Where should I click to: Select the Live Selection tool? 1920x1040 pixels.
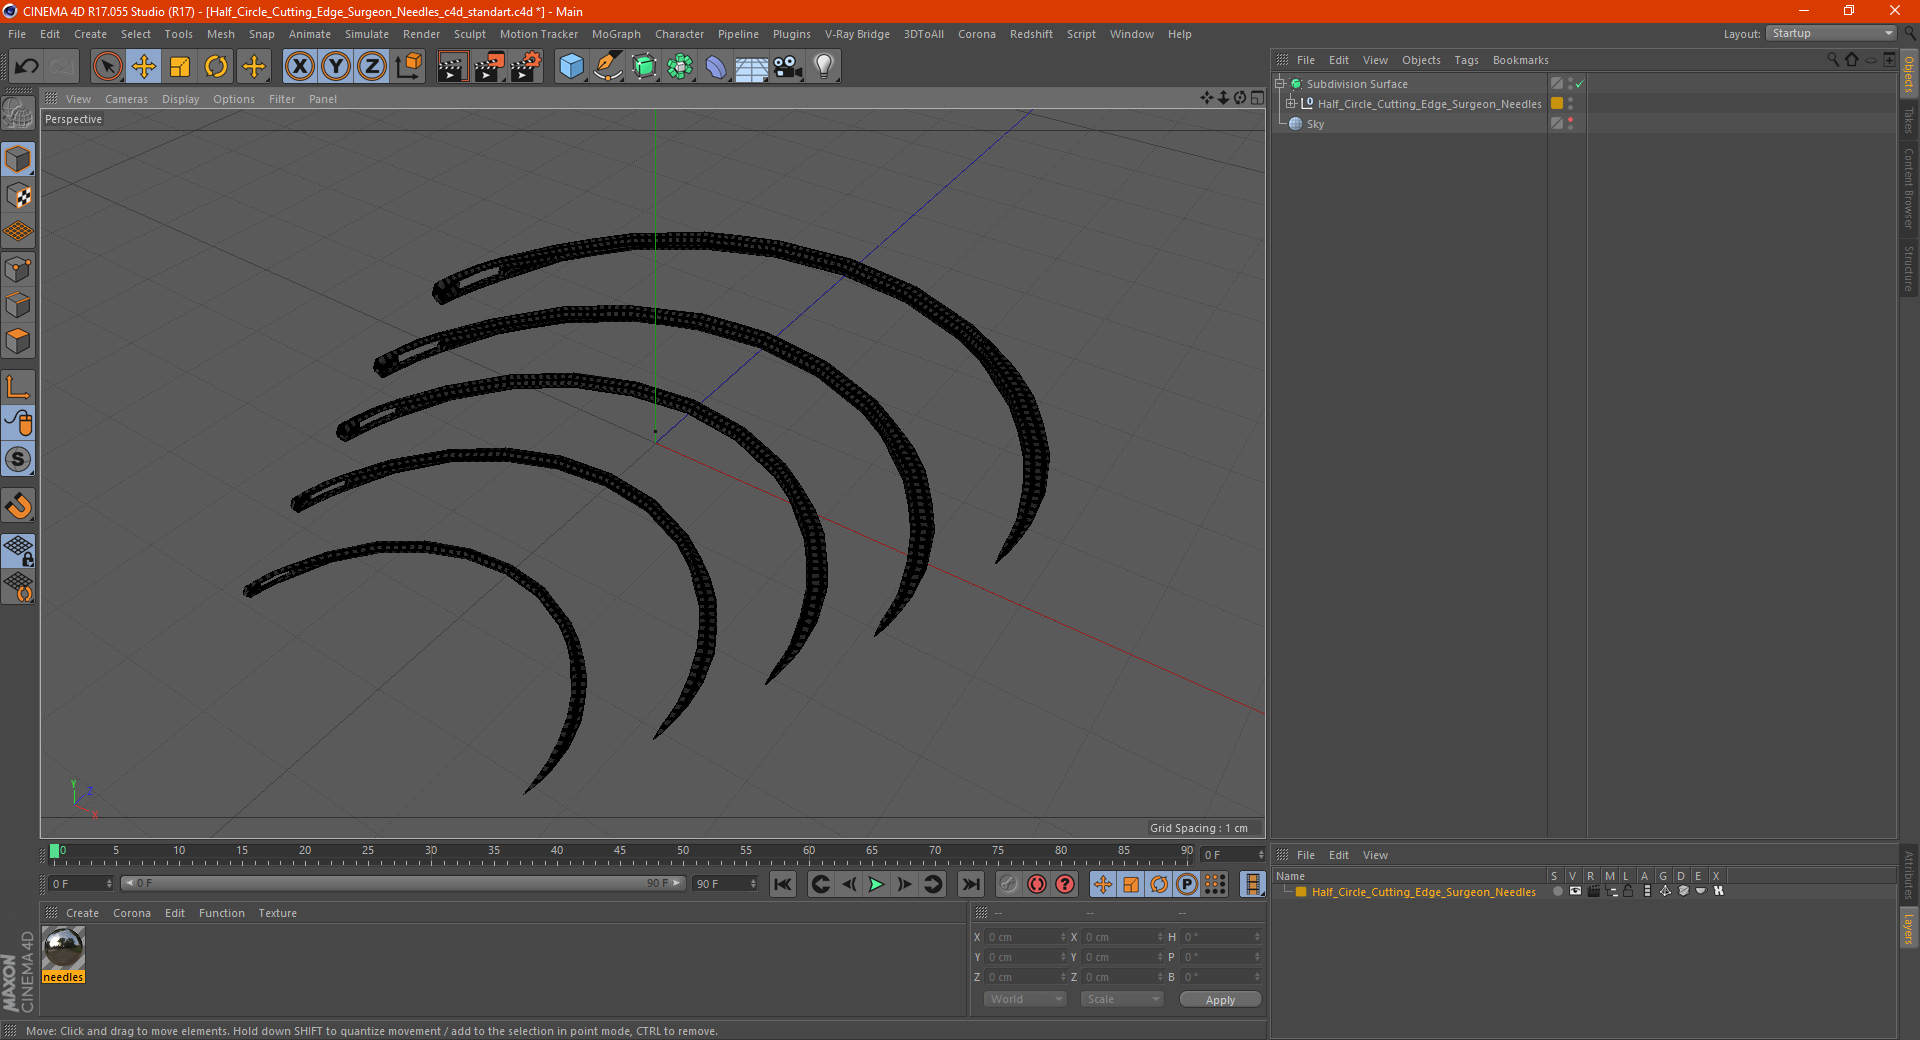(107, 67)
